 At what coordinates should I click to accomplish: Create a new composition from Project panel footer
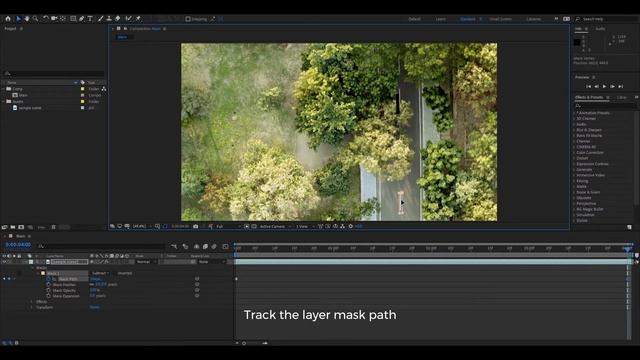(x=21, y=227)
